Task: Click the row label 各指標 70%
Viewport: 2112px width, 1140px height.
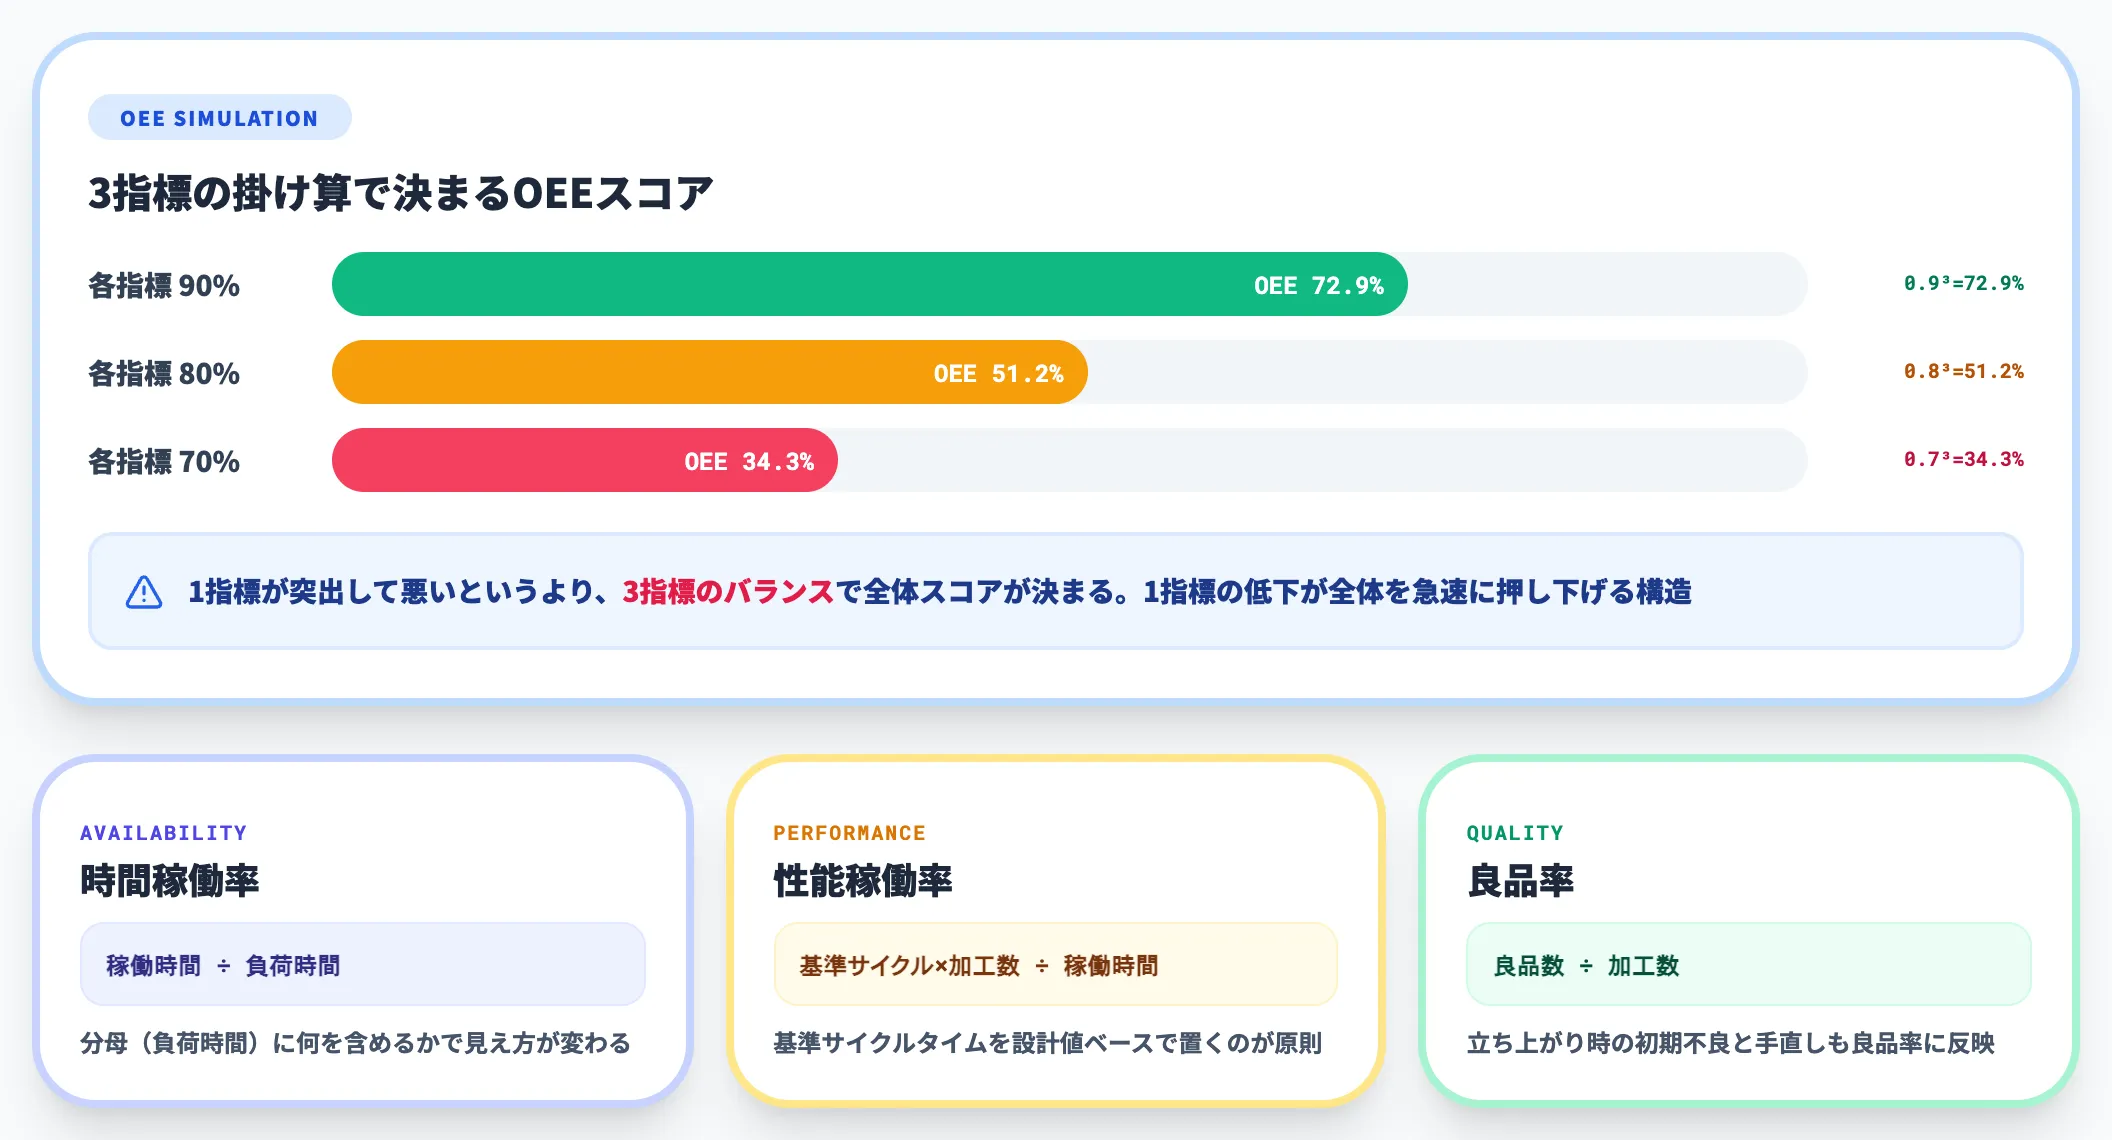Action: pos(164,462)
